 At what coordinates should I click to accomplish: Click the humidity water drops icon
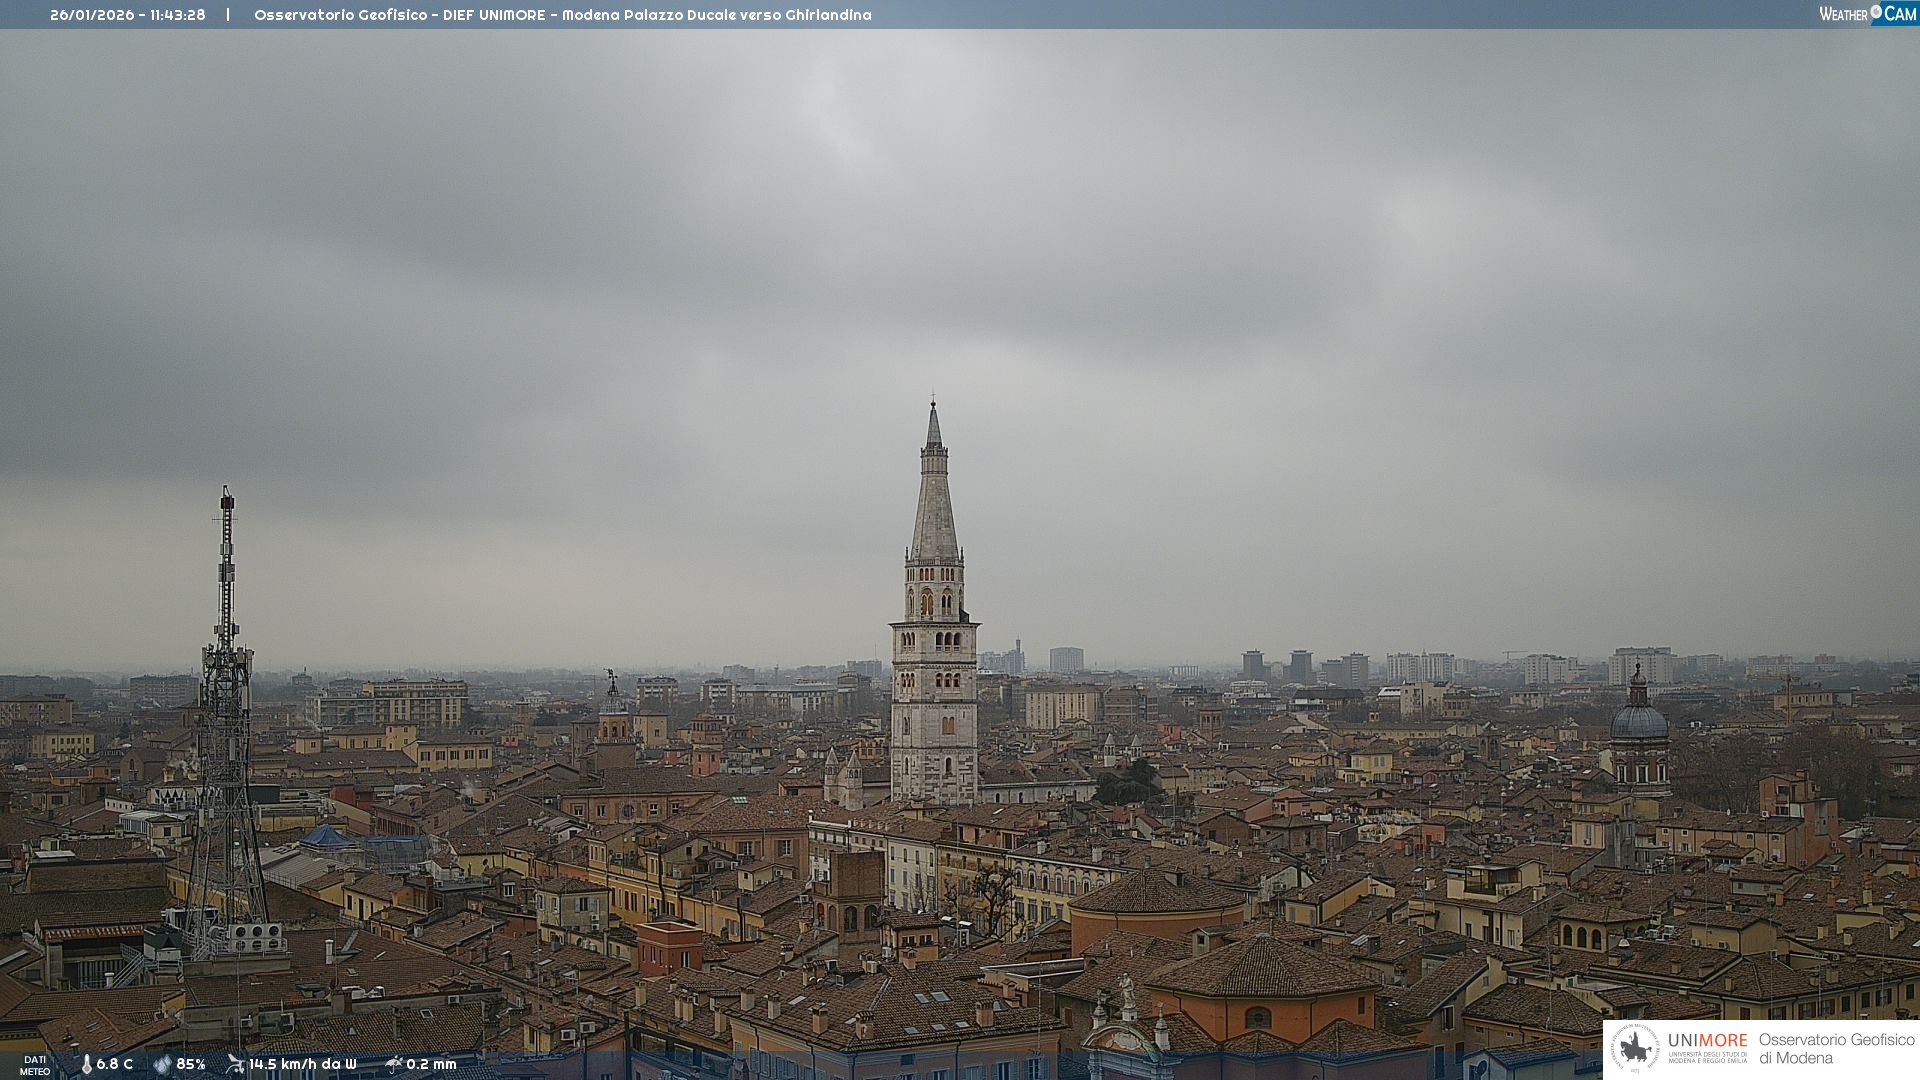[162, 1064]
